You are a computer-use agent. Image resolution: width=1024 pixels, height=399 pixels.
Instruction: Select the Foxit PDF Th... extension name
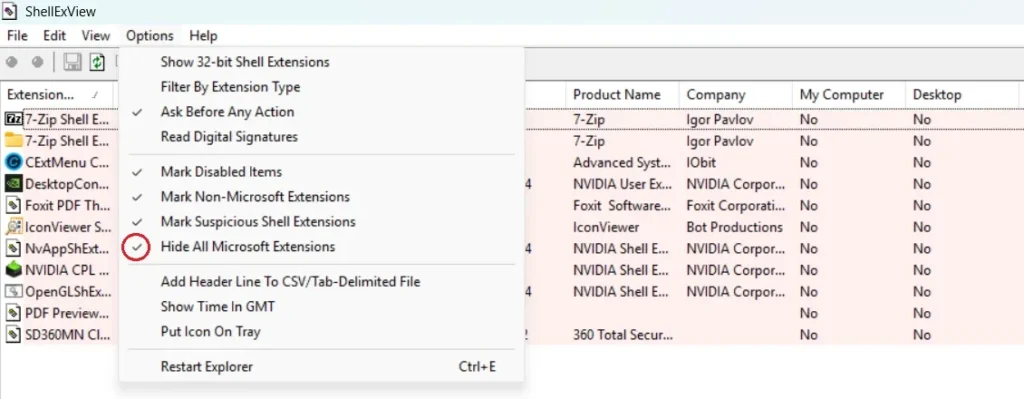coord(68,205)
